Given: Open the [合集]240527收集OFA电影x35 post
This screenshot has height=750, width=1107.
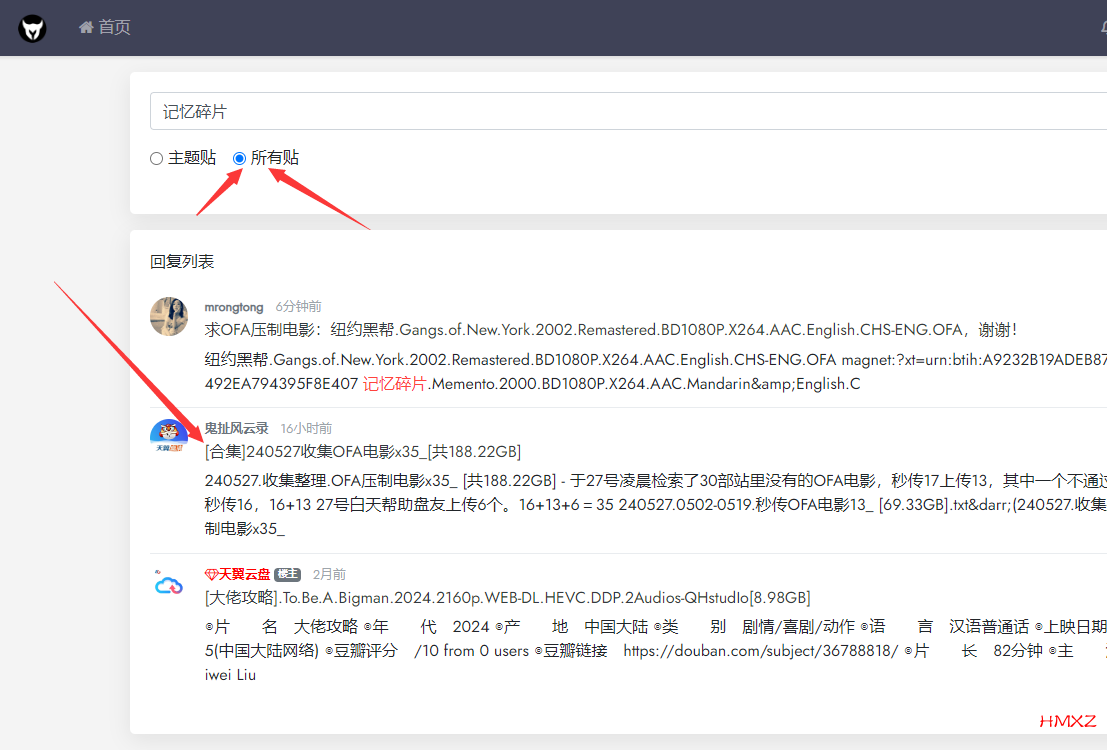Looking at the screenshot, I should tap(362, 451).
